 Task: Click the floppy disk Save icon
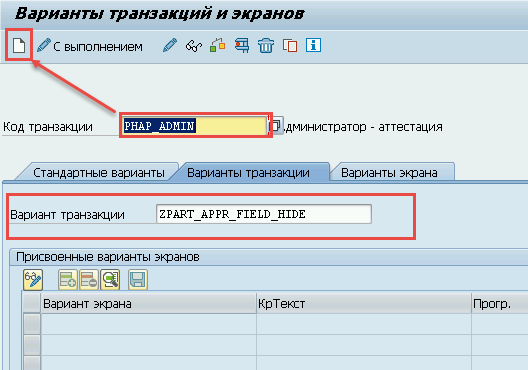coord(138,280)
